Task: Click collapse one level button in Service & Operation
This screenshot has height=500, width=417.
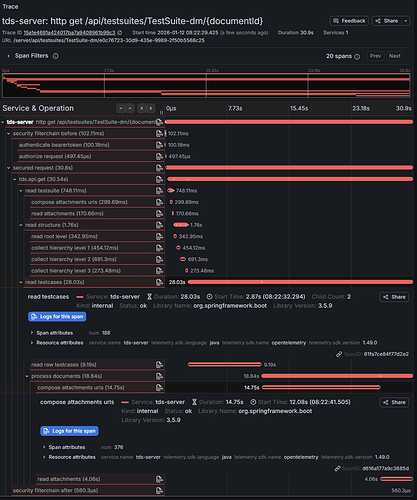Action: pos(130,108)
